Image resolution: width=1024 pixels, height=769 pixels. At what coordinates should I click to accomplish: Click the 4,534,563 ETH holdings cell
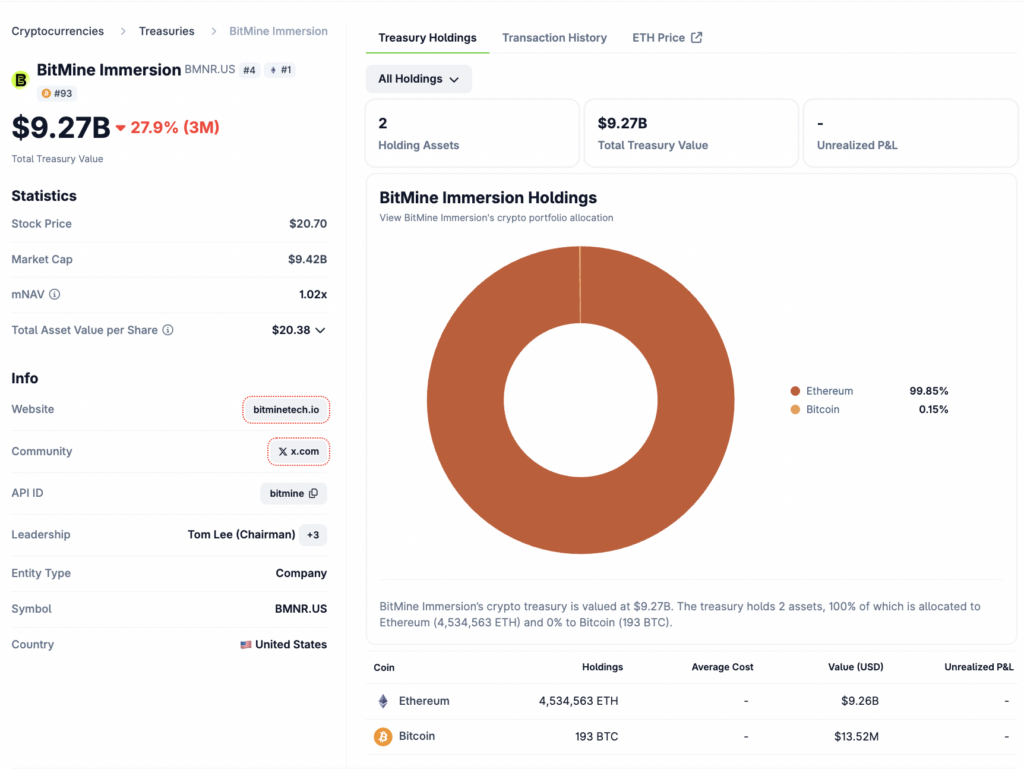pos(578,701)
